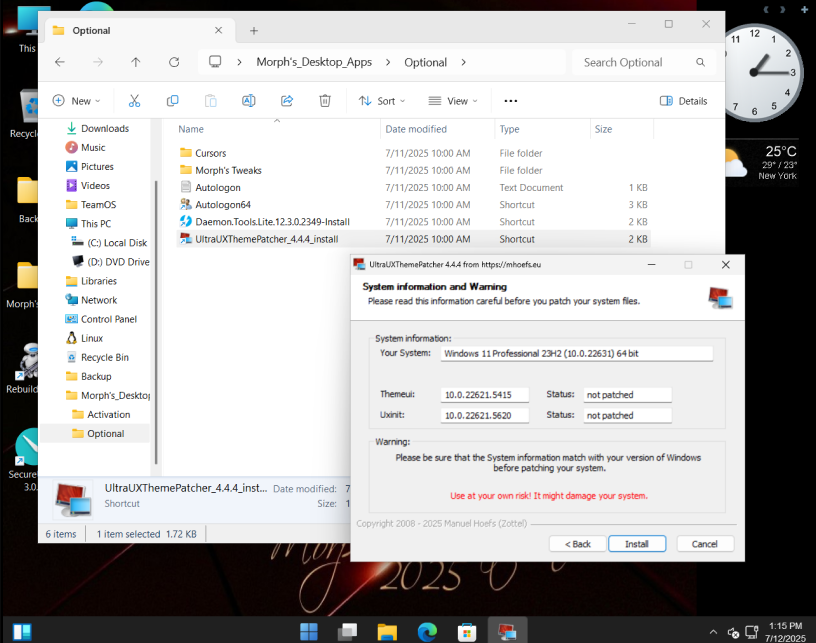Viewport: 816px width, 643px height.
Task: Launch Microsoft Edge from taskbar
Action: point(427,632)
